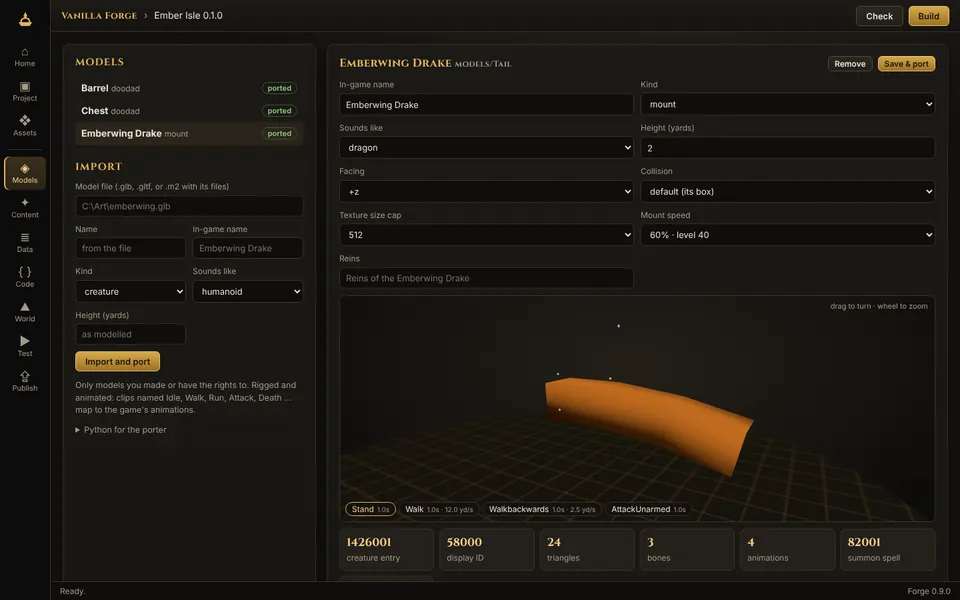
Task: Open import Sounds like dropdown showing humanoid
Action: click(x=247, y=291)
